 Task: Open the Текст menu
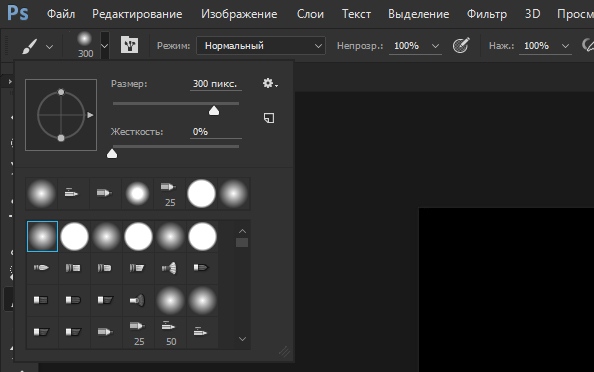point(356,14)
